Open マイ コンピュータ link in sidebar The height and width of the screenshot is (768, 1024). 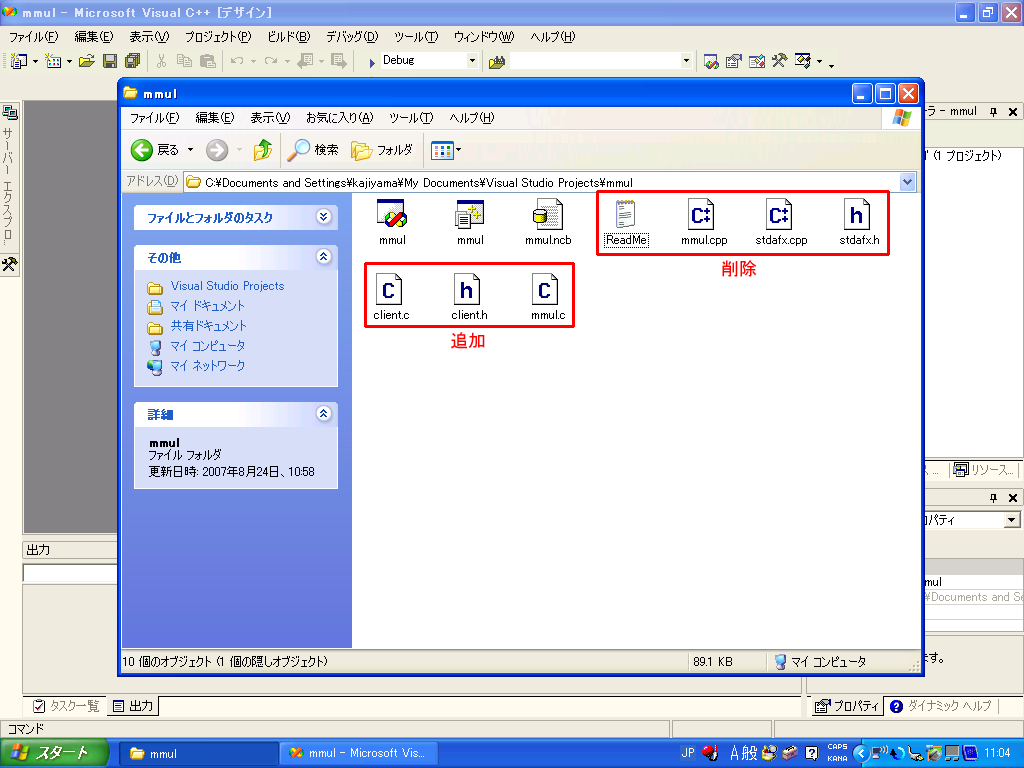point(208,345)
